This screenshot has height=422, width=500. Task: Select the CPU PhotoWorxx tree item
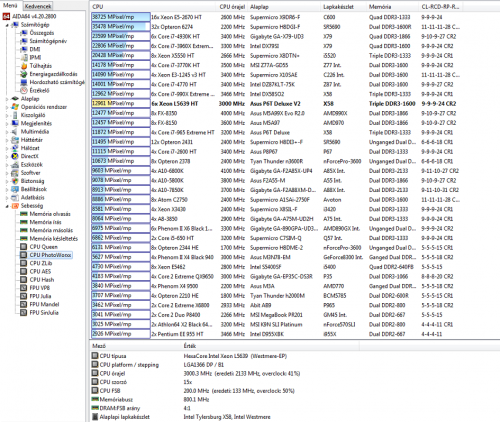tap(50, 255)
